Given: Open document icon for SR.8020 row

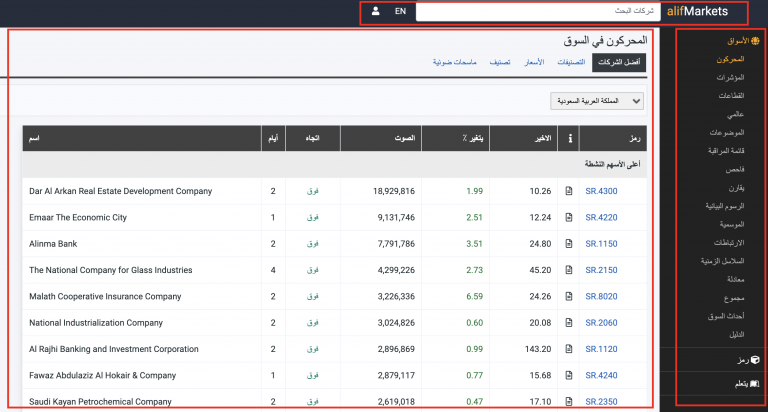Looking at the screenshot, I should coord(569,296).
